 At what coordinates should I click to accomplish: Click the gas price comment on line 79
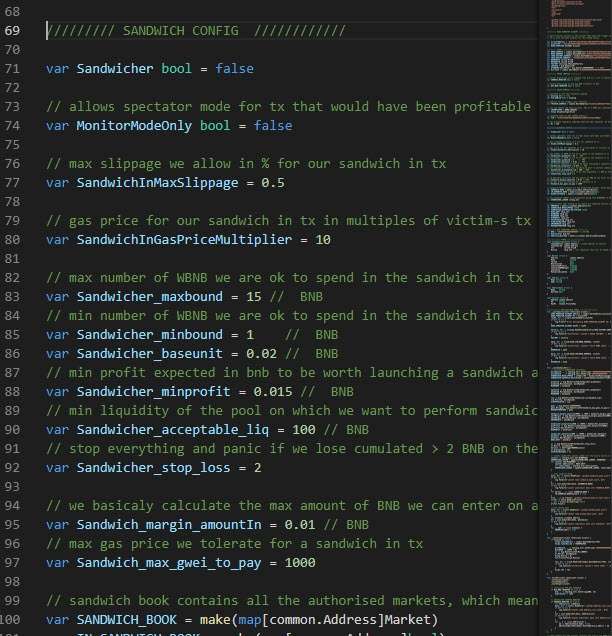tap(288, 221)
